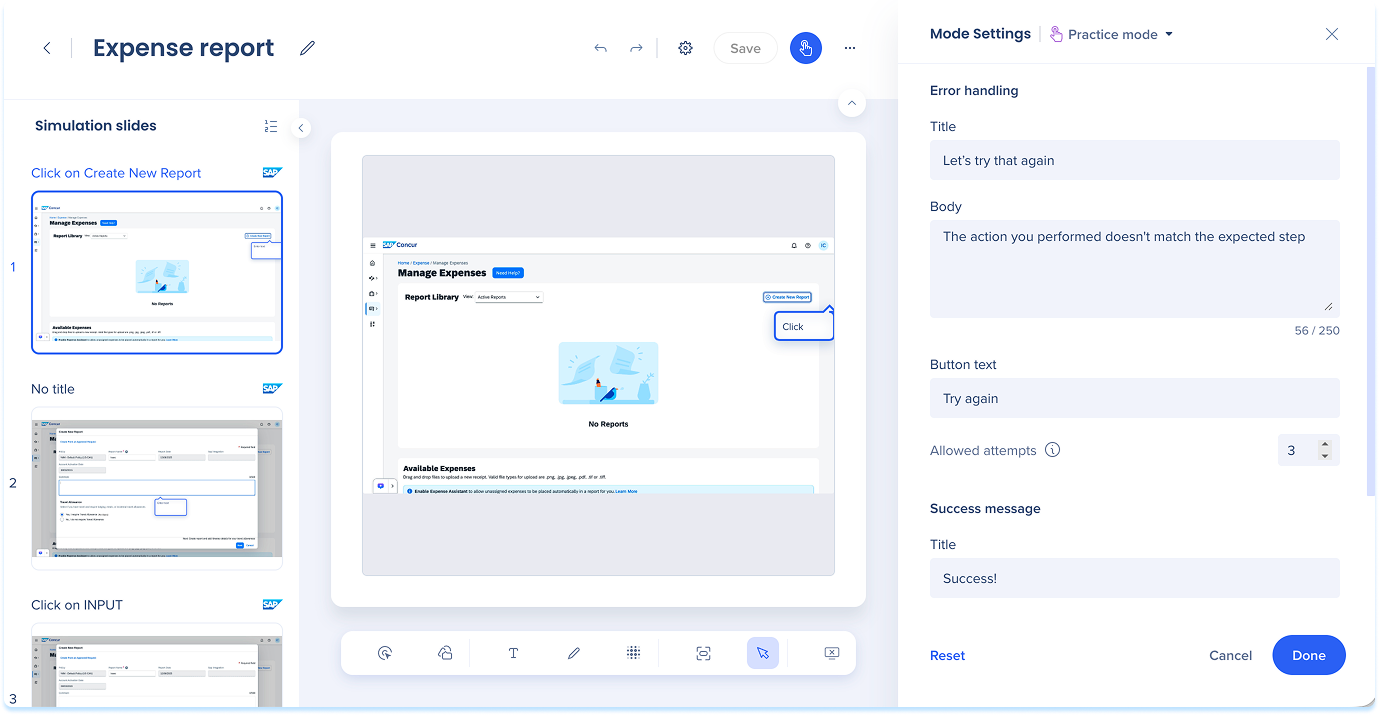Click the undo arrow
The width and height of the screenshot is (1379, 715).
(600, 48)
